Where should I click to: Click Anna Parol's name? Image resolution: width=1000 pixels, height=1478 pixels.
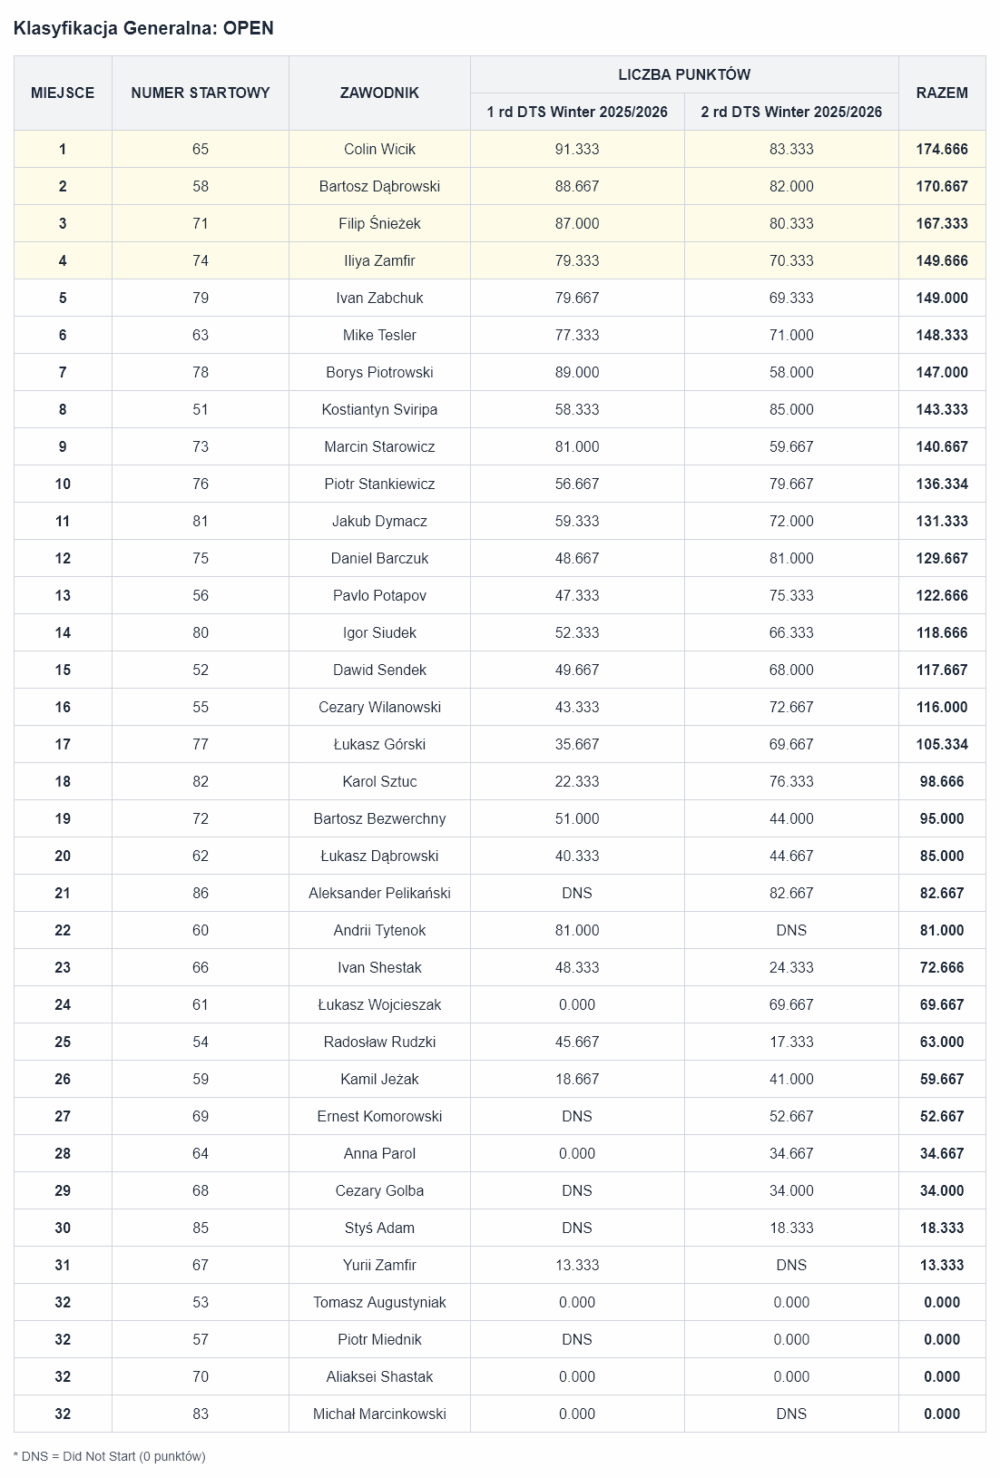pos(379,1153)
